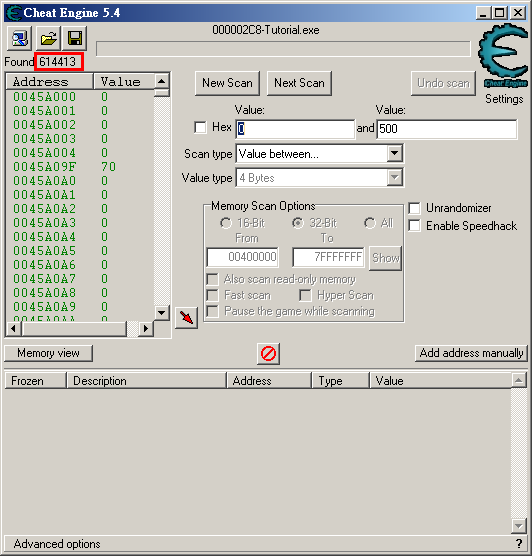Toggle the Hex checkbox
The width and height of the screenshot is (532, 556).
[200, 127]
